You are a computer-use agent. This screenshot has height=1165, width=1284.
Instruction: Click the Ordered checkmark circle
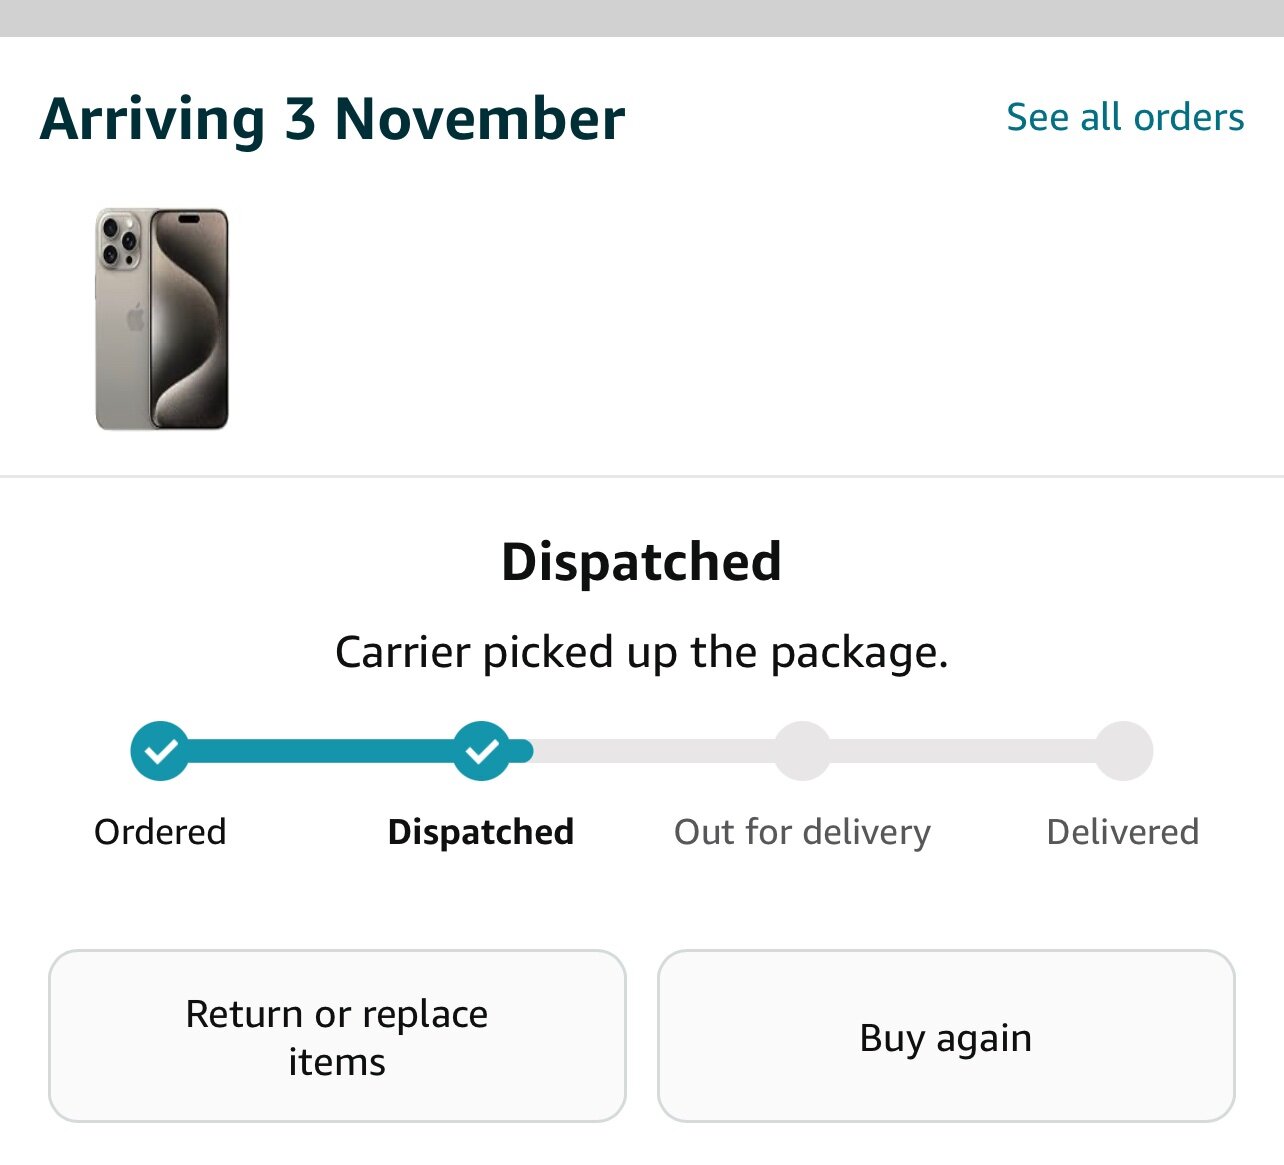point(160,750)
